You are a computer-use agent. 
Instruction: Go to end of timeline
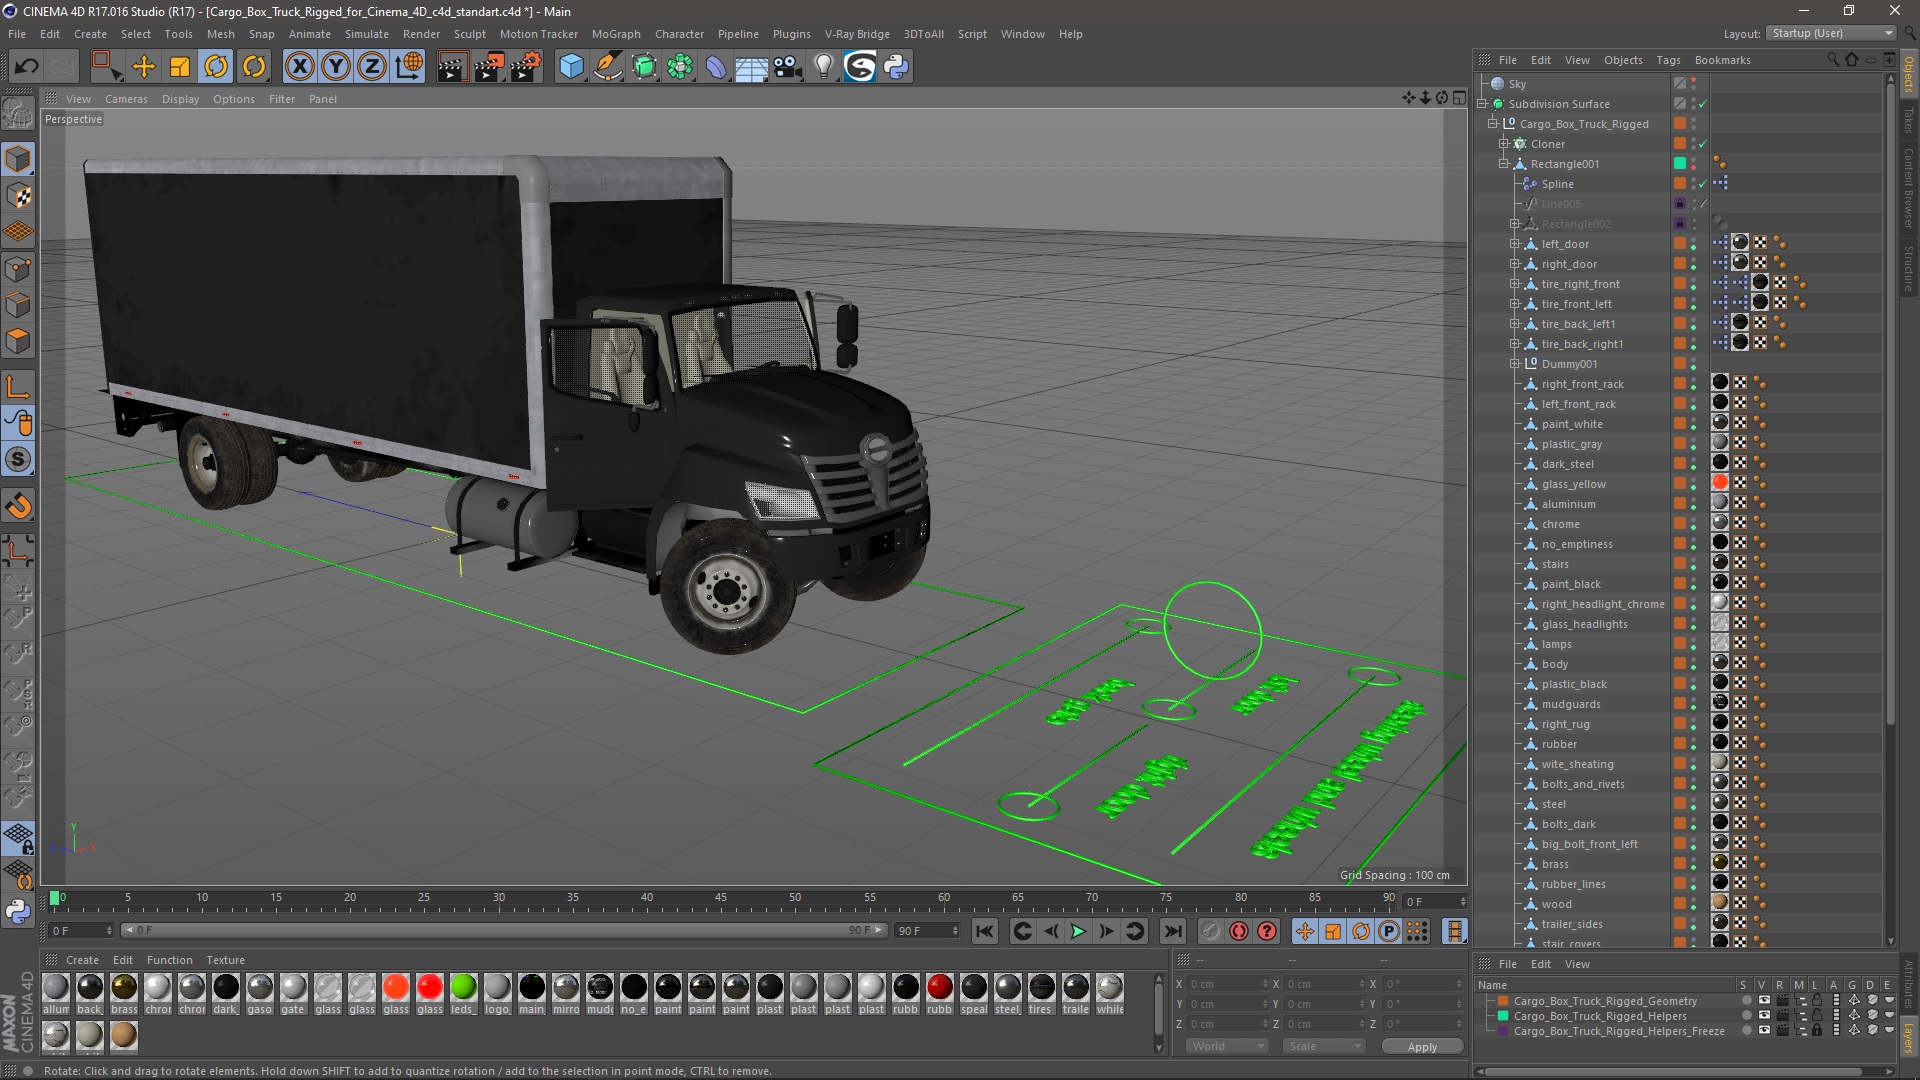tap(1173, 931)
